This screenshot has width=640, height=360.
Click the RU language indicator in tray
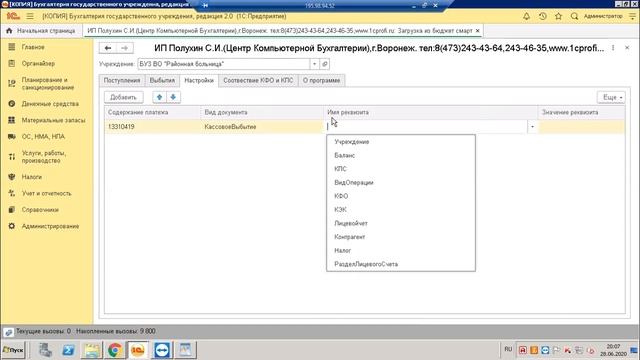click(508, 349)
